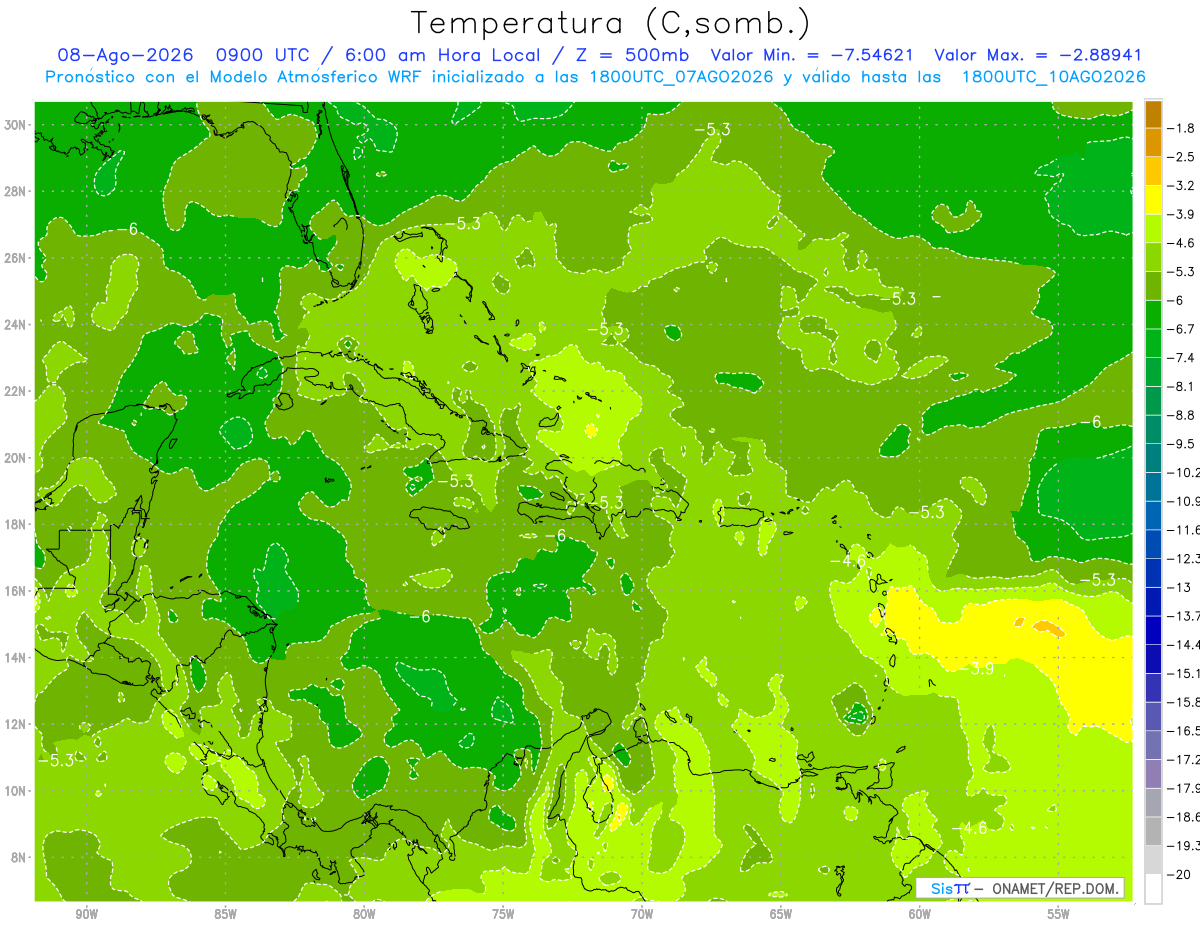Click the white swatch below -20 in legend
The width and height of the screenshot is (1200, 927).
point(1153,888)
